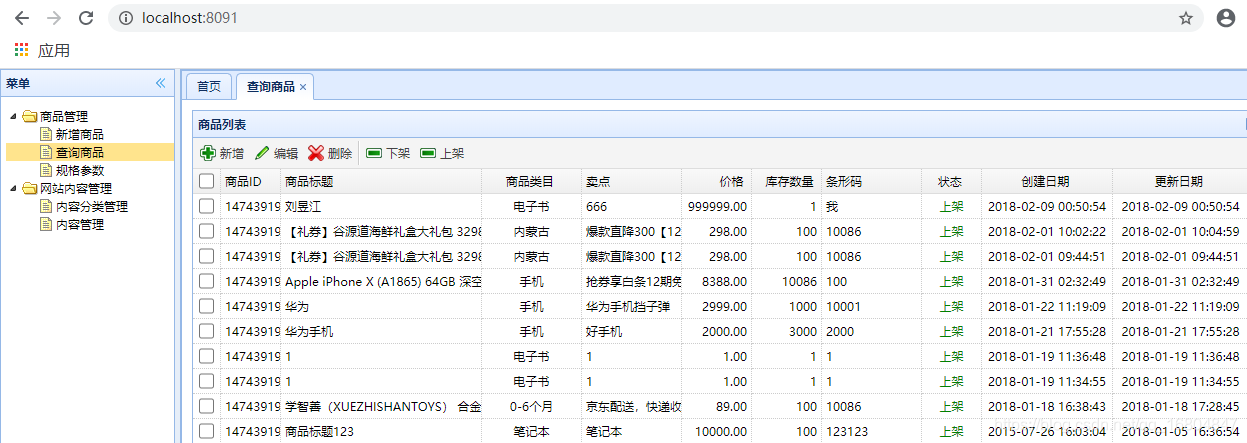Image resolution: width=1247 pixels, height=443 pixels.
Task: Click the 0-6个月 category cell
Action: [530, 406]
